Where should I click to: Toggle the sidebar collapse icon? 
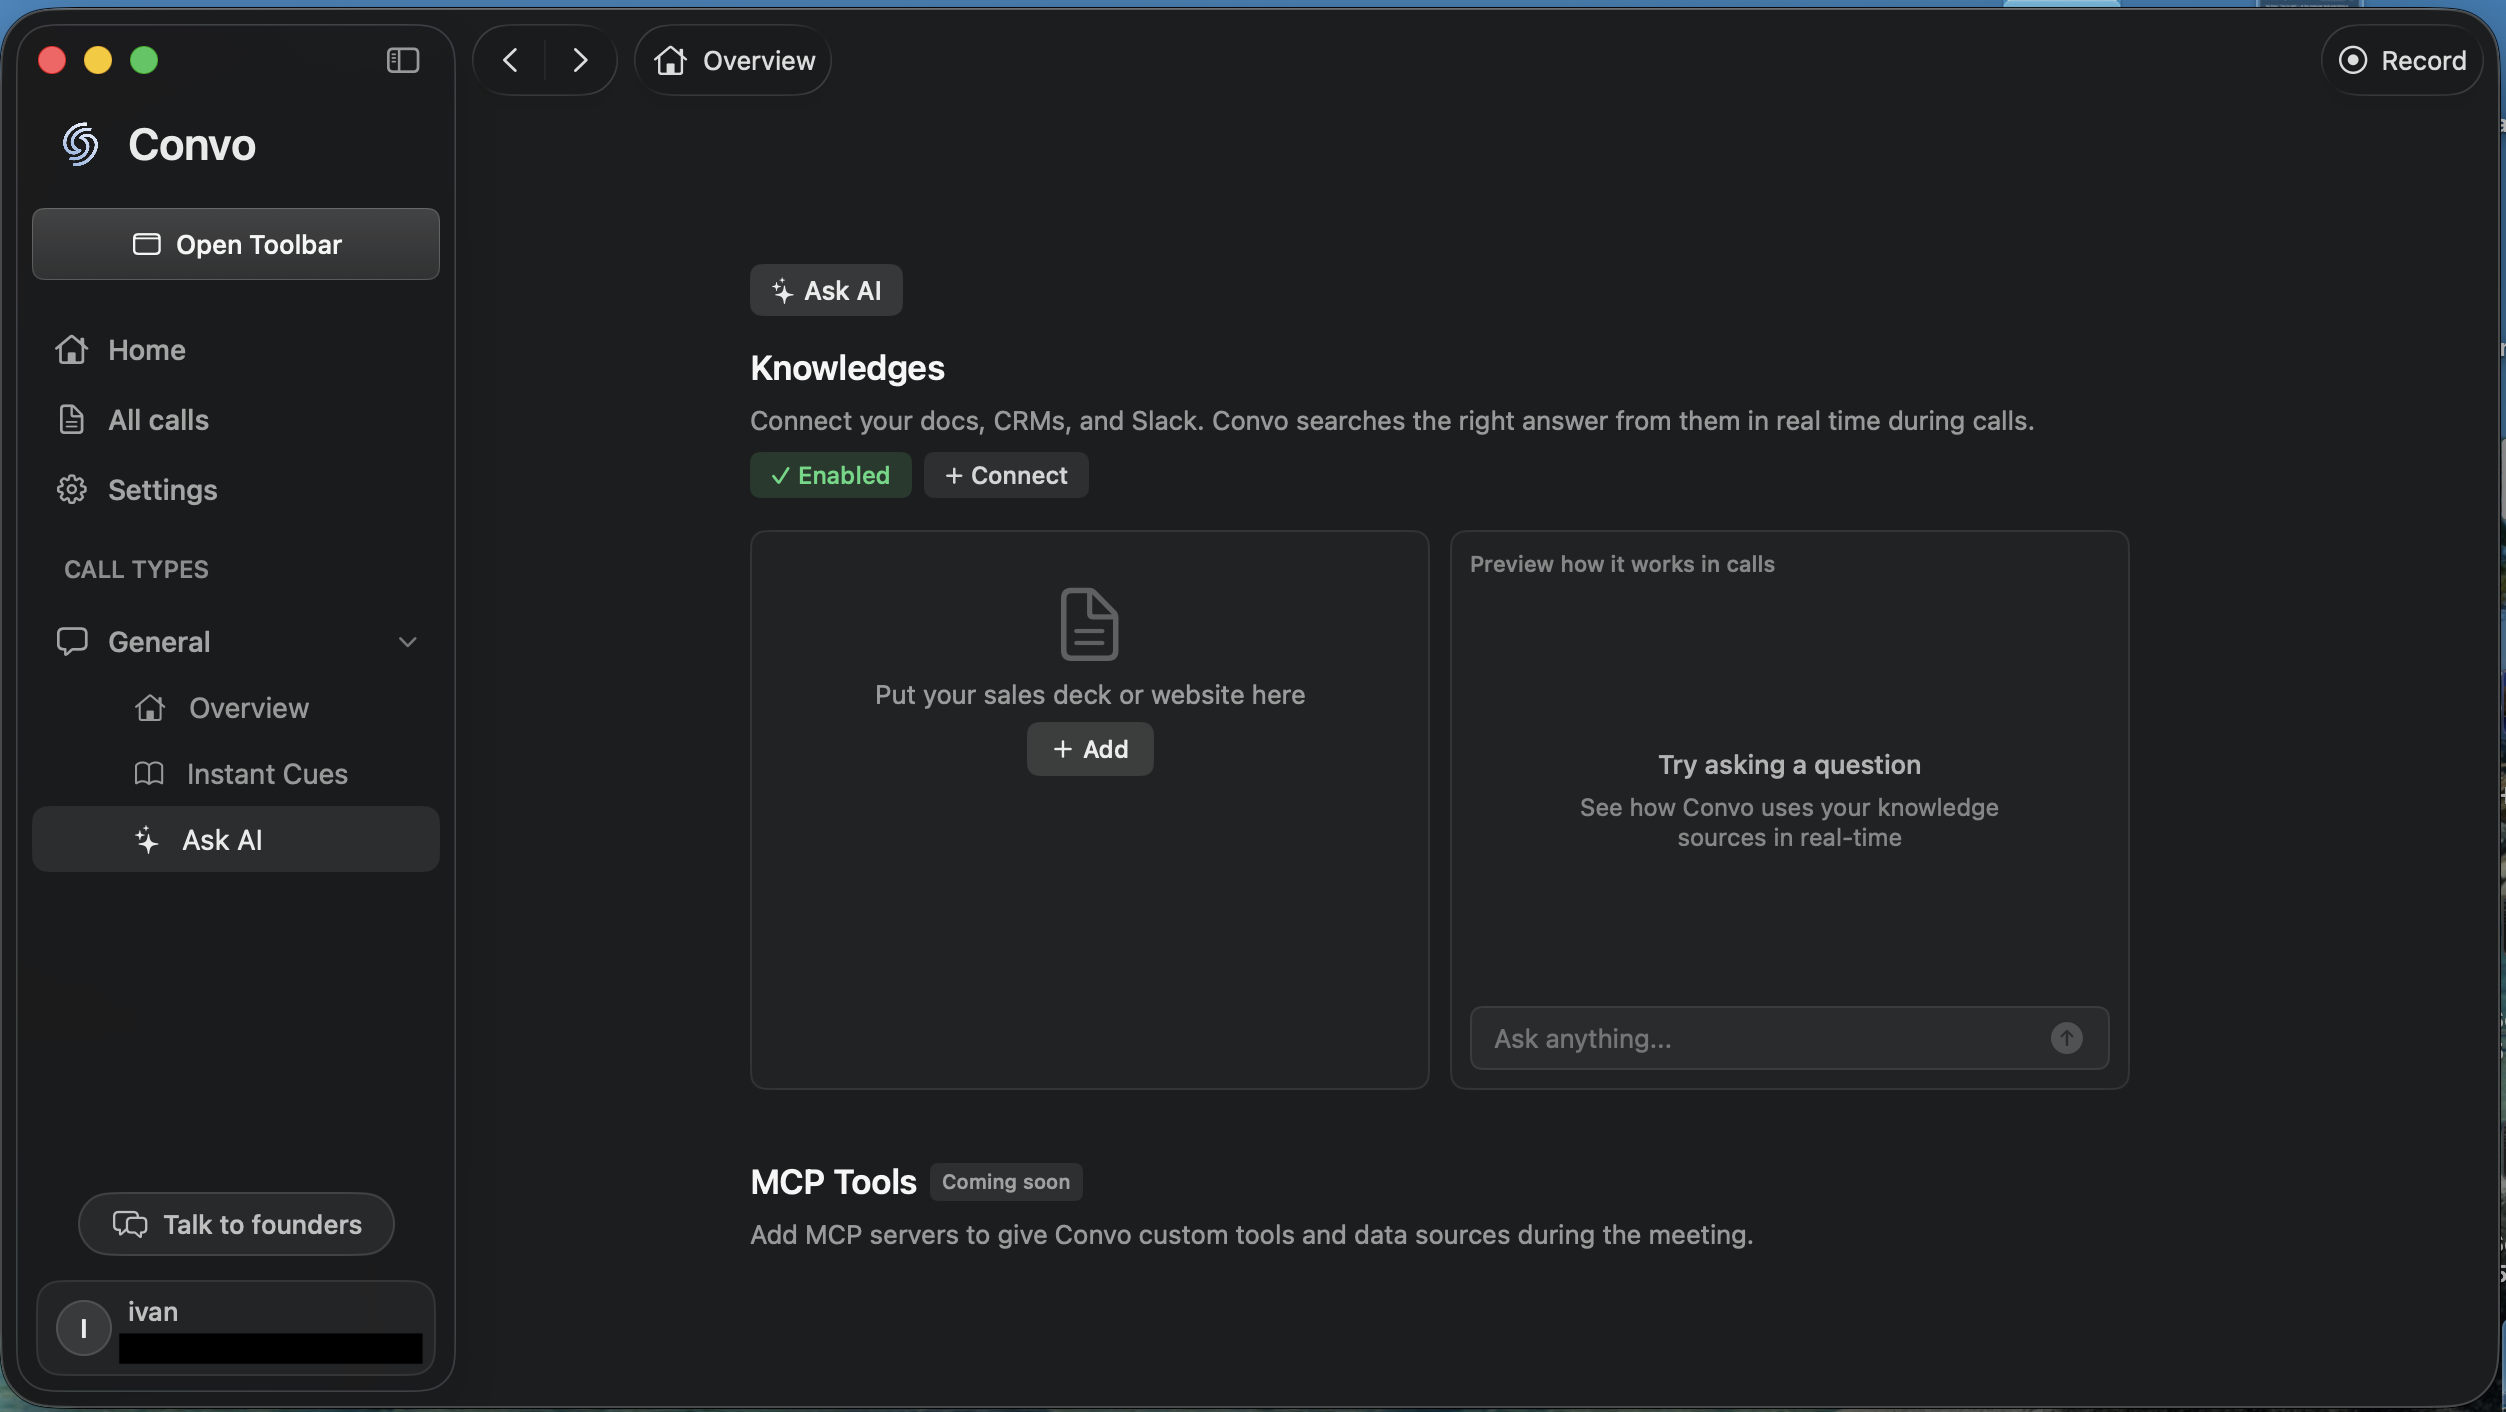[x=402, y=60]
